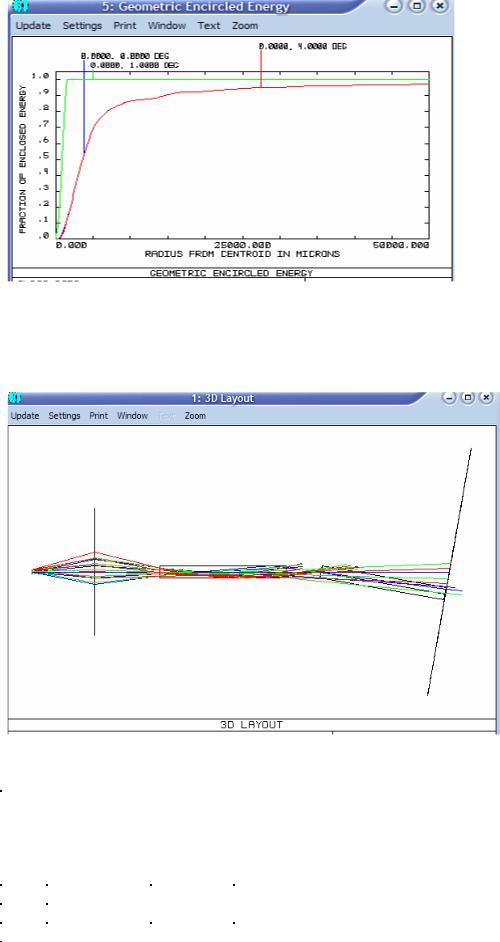Click the 1: 3D Layout title bar
The height and width of the screenshot is (942, 500).
(x=222, y=398)
